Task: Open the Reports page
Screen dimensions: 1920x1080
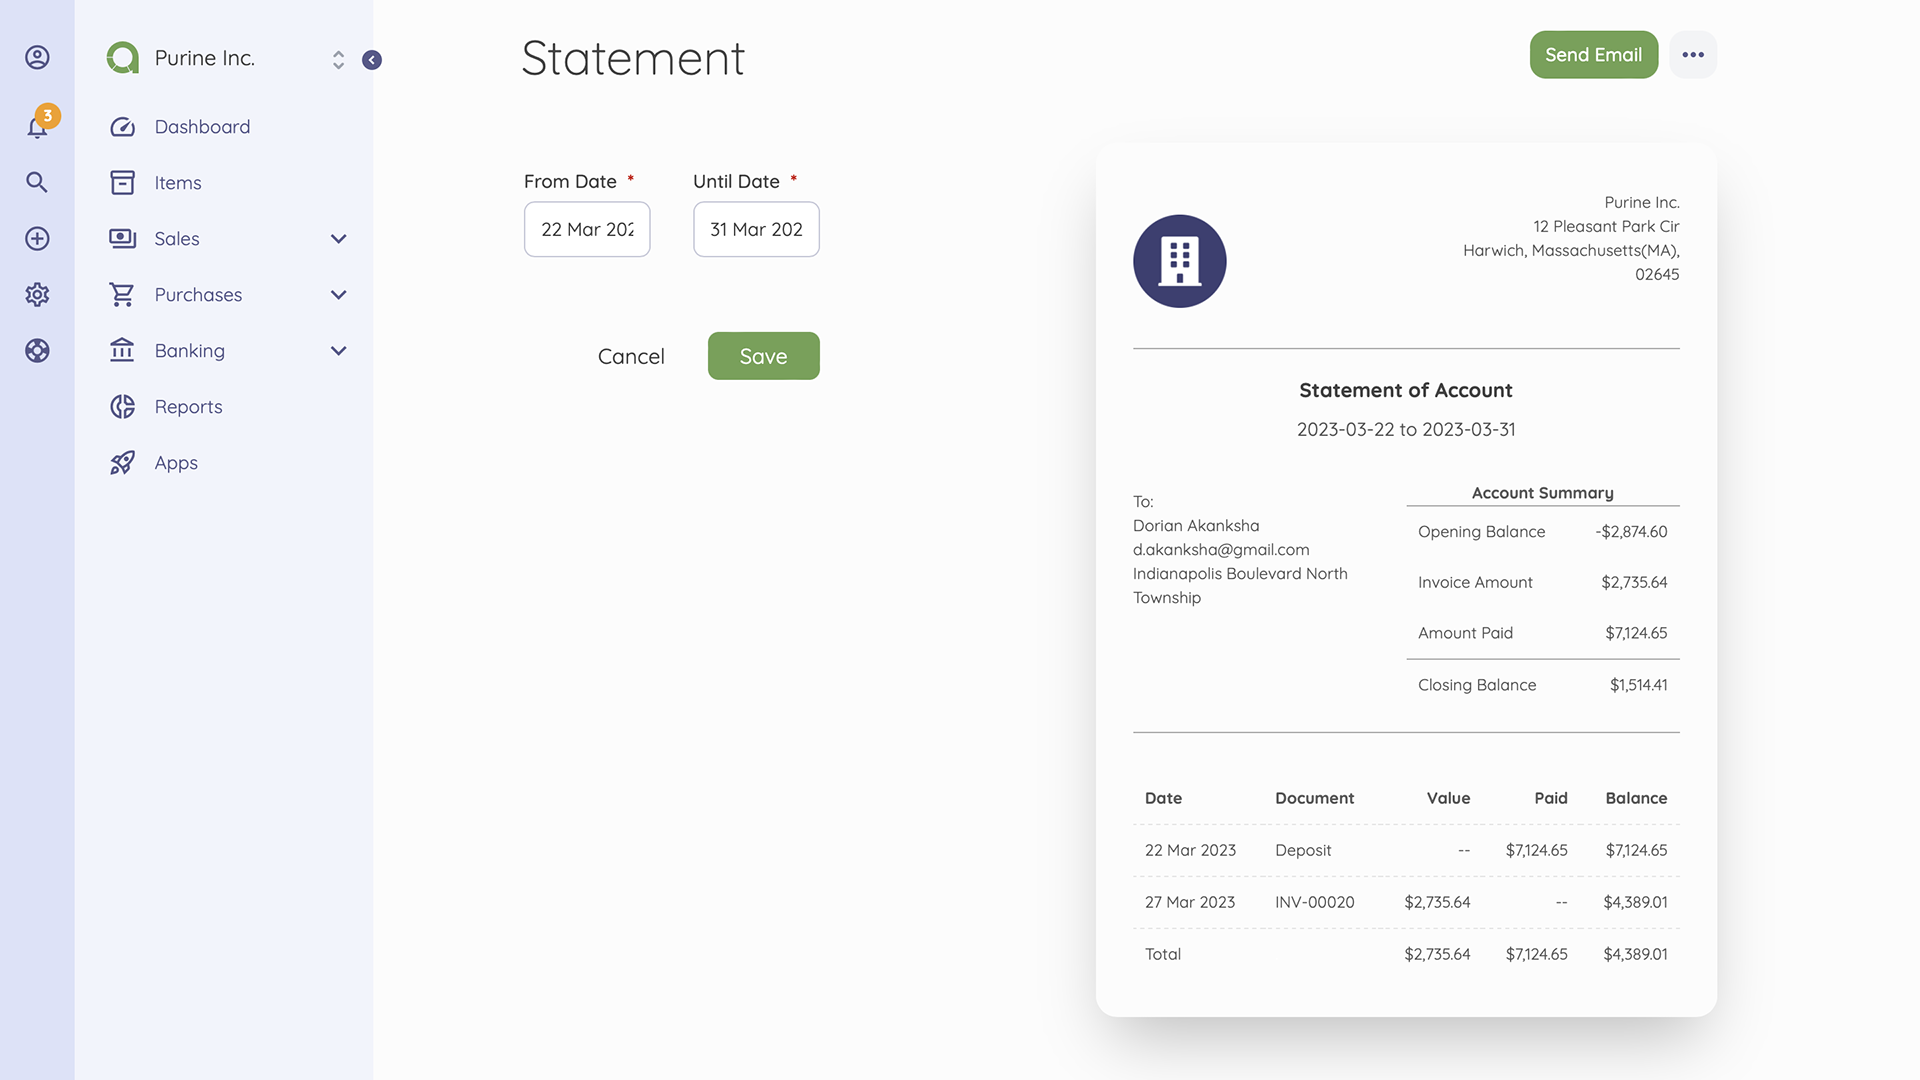Action: (190, 406)
